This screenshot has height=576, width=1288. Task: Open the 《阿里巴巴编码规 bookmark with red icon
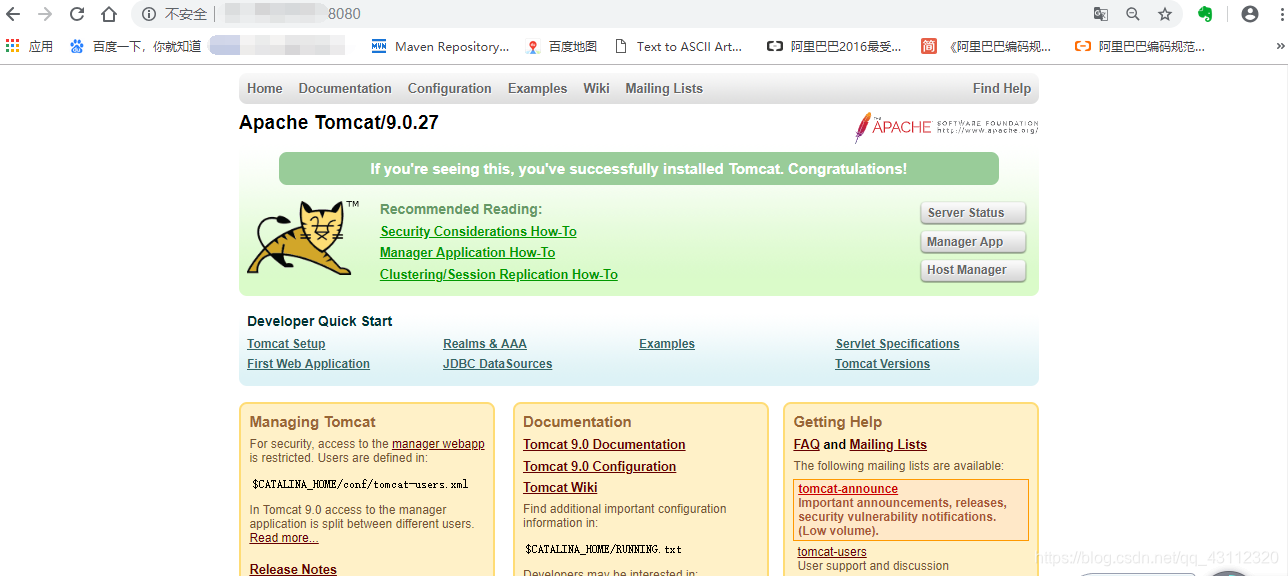tap(986, 46)
